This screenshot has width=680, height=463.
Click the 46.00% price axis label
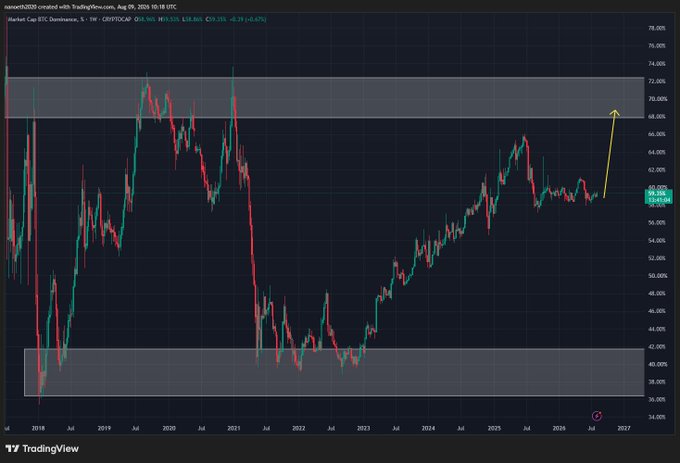pyautogui.click(x=657, y=311)
